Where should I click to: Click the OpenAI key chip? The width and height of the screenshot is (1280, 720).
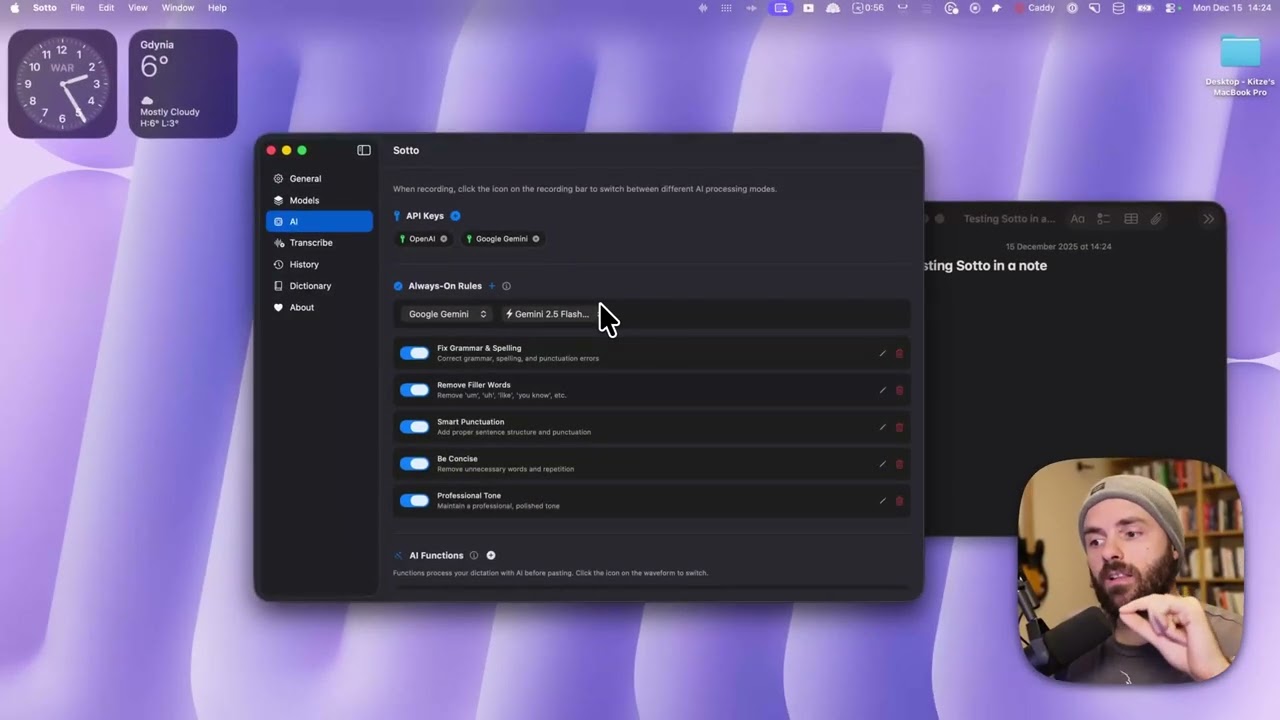coord(423,239)
